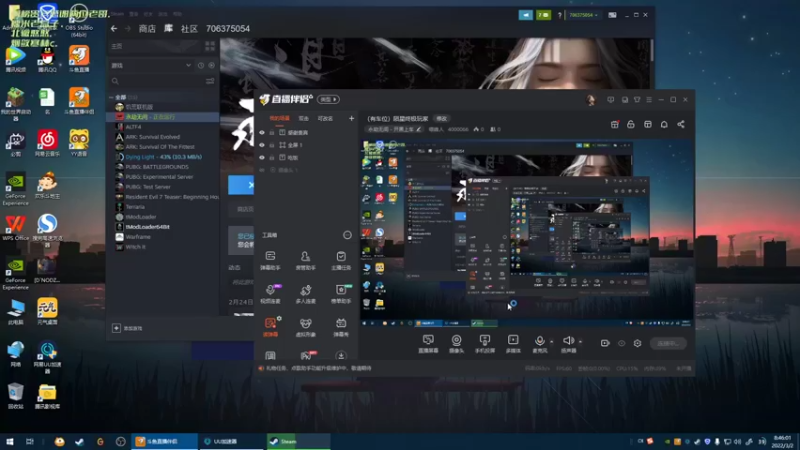Toggle lock on the 全屏 1 source
Viewport: 800px width, 450px height.
tap(272, 145)
